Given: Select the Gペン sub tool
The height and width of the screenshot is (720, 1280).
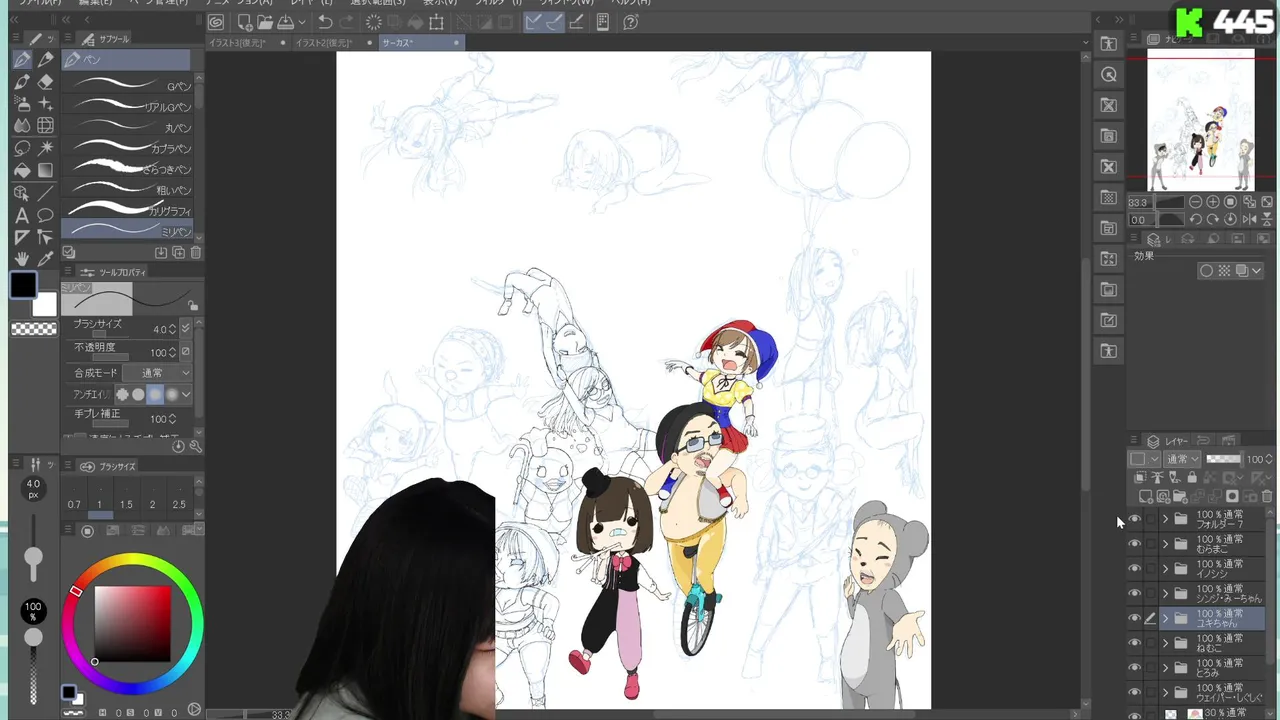Looking at the screenshot, I should pyautogui.click(x=127, y=86).
